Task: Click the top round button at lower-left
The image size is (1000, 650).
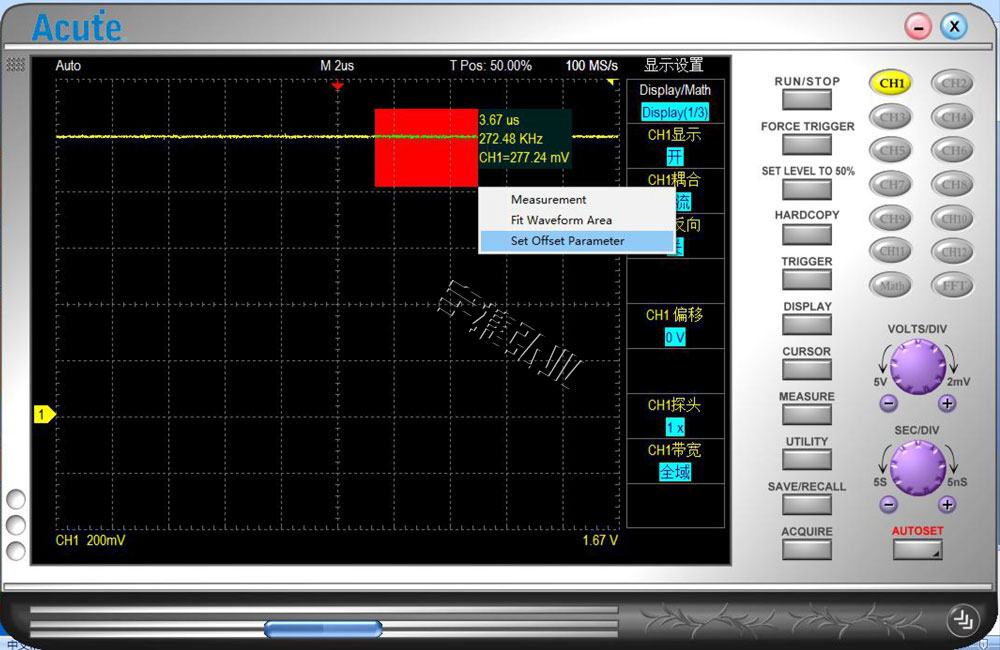Action: (15, 499)
